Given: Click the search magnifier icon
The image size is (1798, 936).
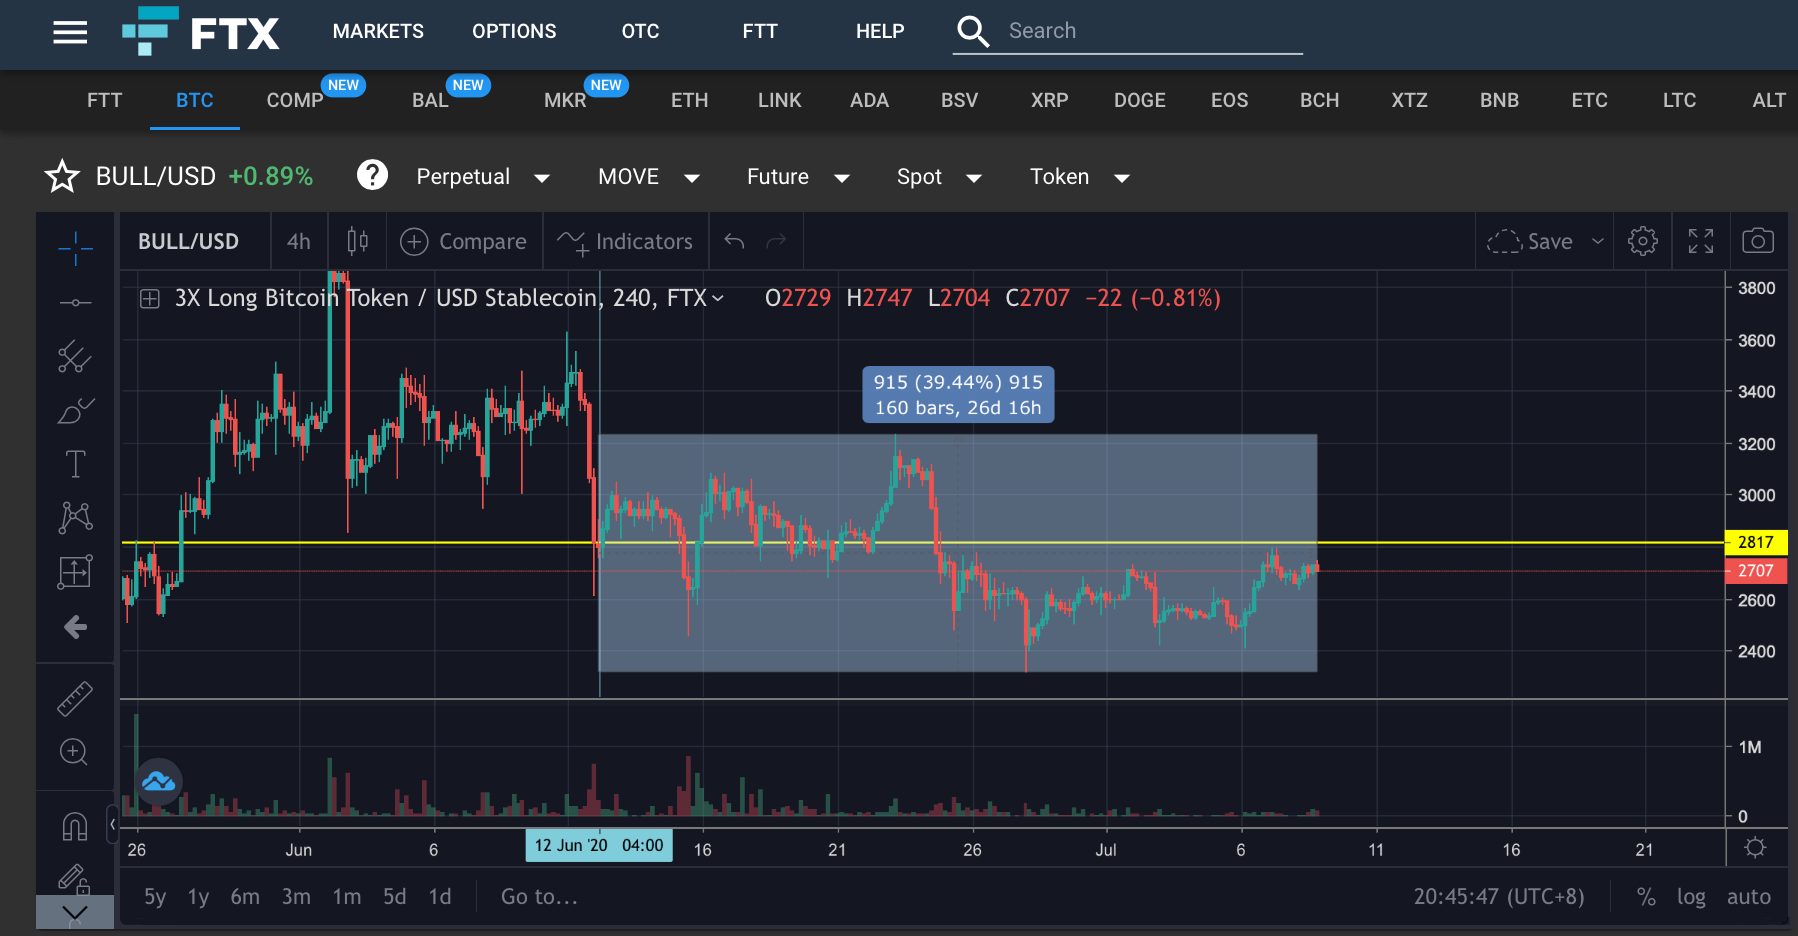Looking at the screenshot, I should click(973, 31).
